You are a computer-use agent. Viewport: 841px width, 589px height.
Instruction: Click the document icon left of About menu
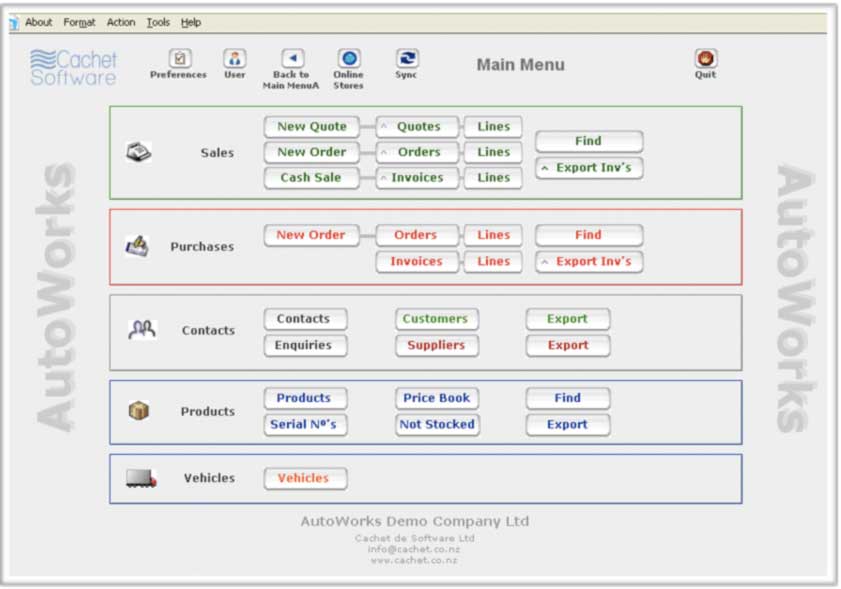pyautogui.click(x=14, y=23)
